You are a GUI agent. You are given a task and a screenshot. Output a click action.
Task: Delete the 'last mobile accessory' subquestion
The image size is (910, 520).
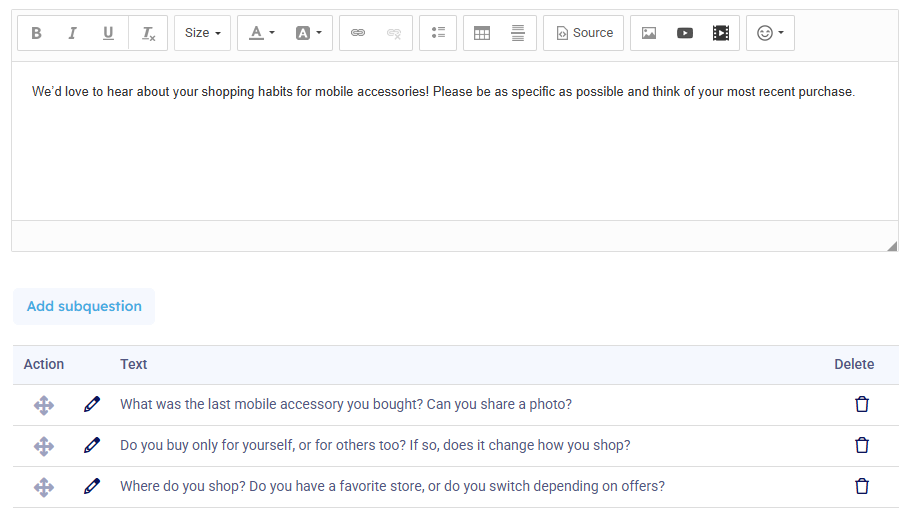[862, 404]
